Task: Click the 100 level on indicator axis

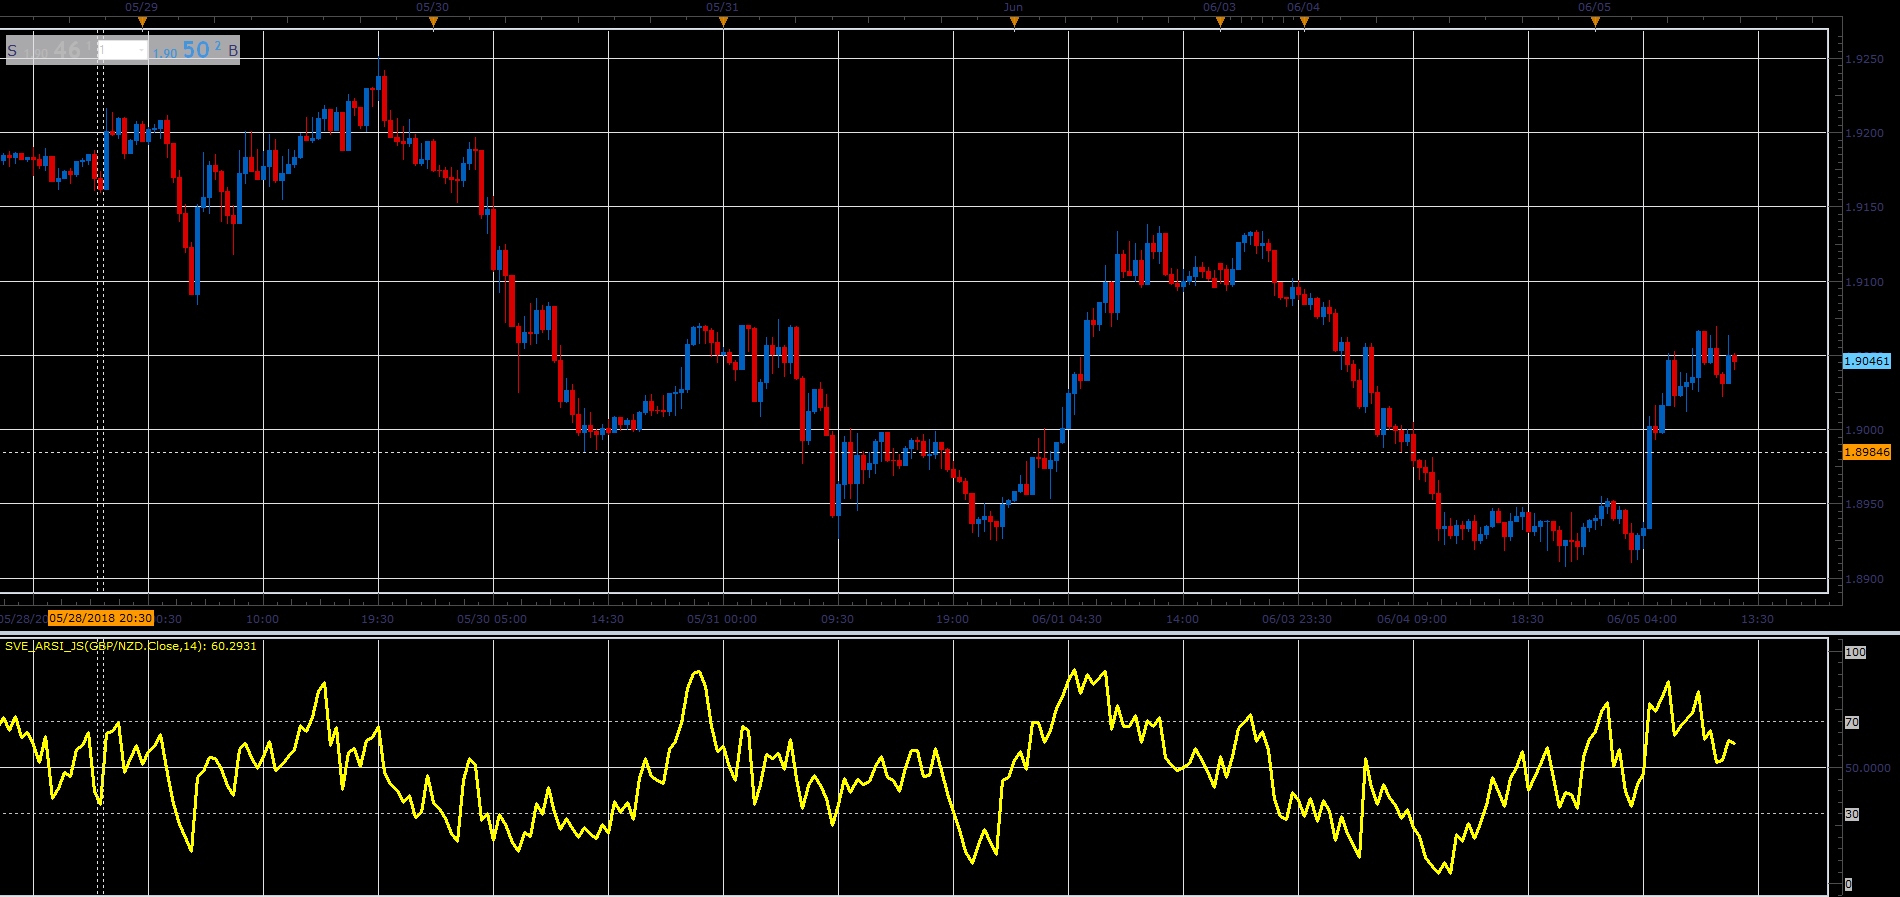Action: [1855, 652]
